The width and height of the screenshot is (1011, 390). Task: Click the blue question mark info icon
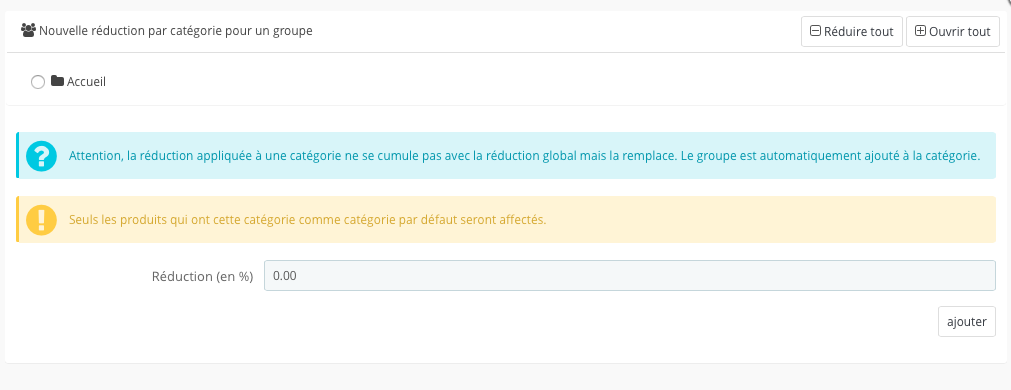coord(41,155)
